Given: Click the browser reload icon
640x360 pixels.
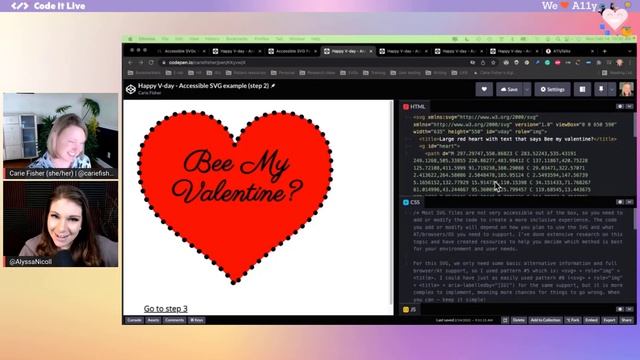Looking at the screenshot, I should [151, 62].
